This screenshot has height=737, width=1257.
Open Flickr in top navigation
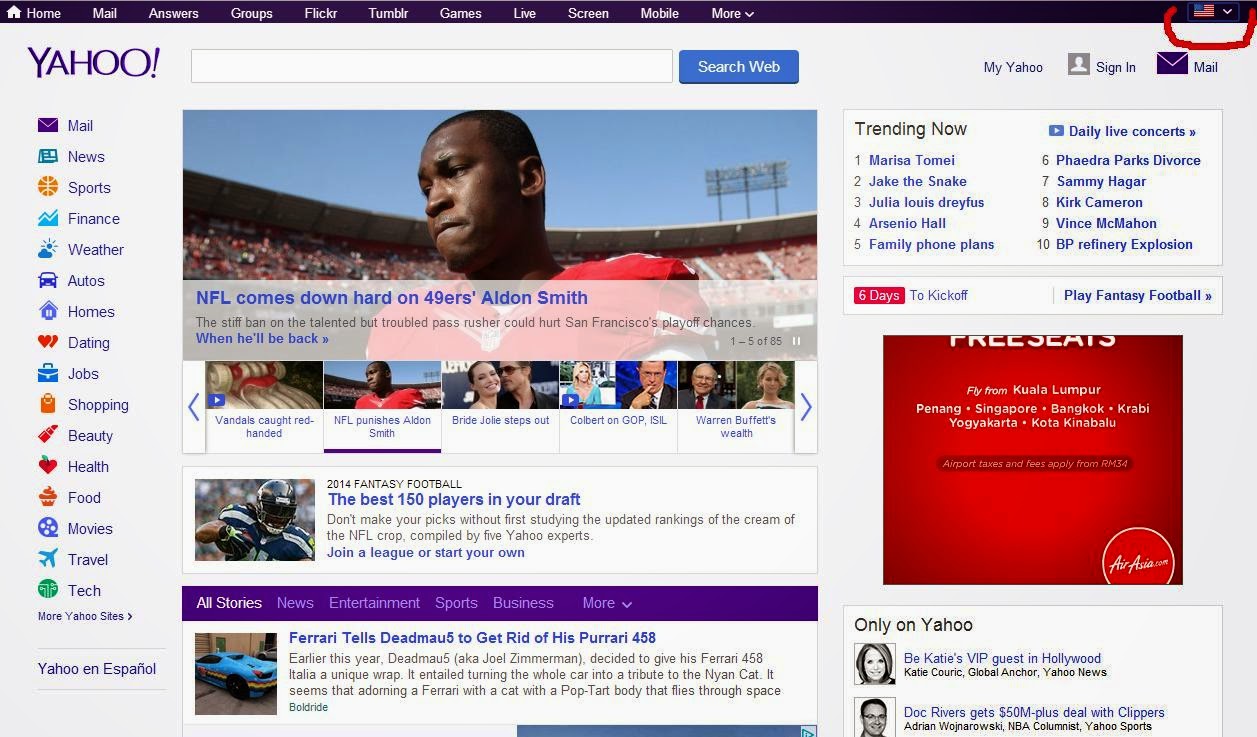tap(321, 13)
